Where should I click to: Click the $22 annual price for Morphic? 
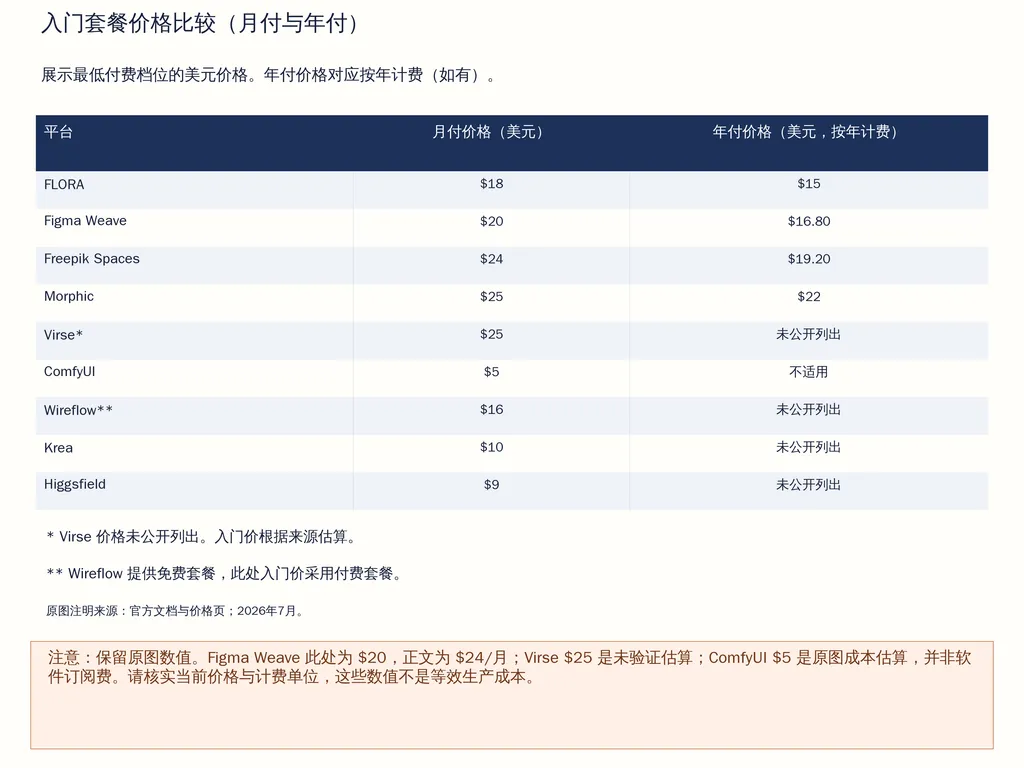[x=808, y=296]
